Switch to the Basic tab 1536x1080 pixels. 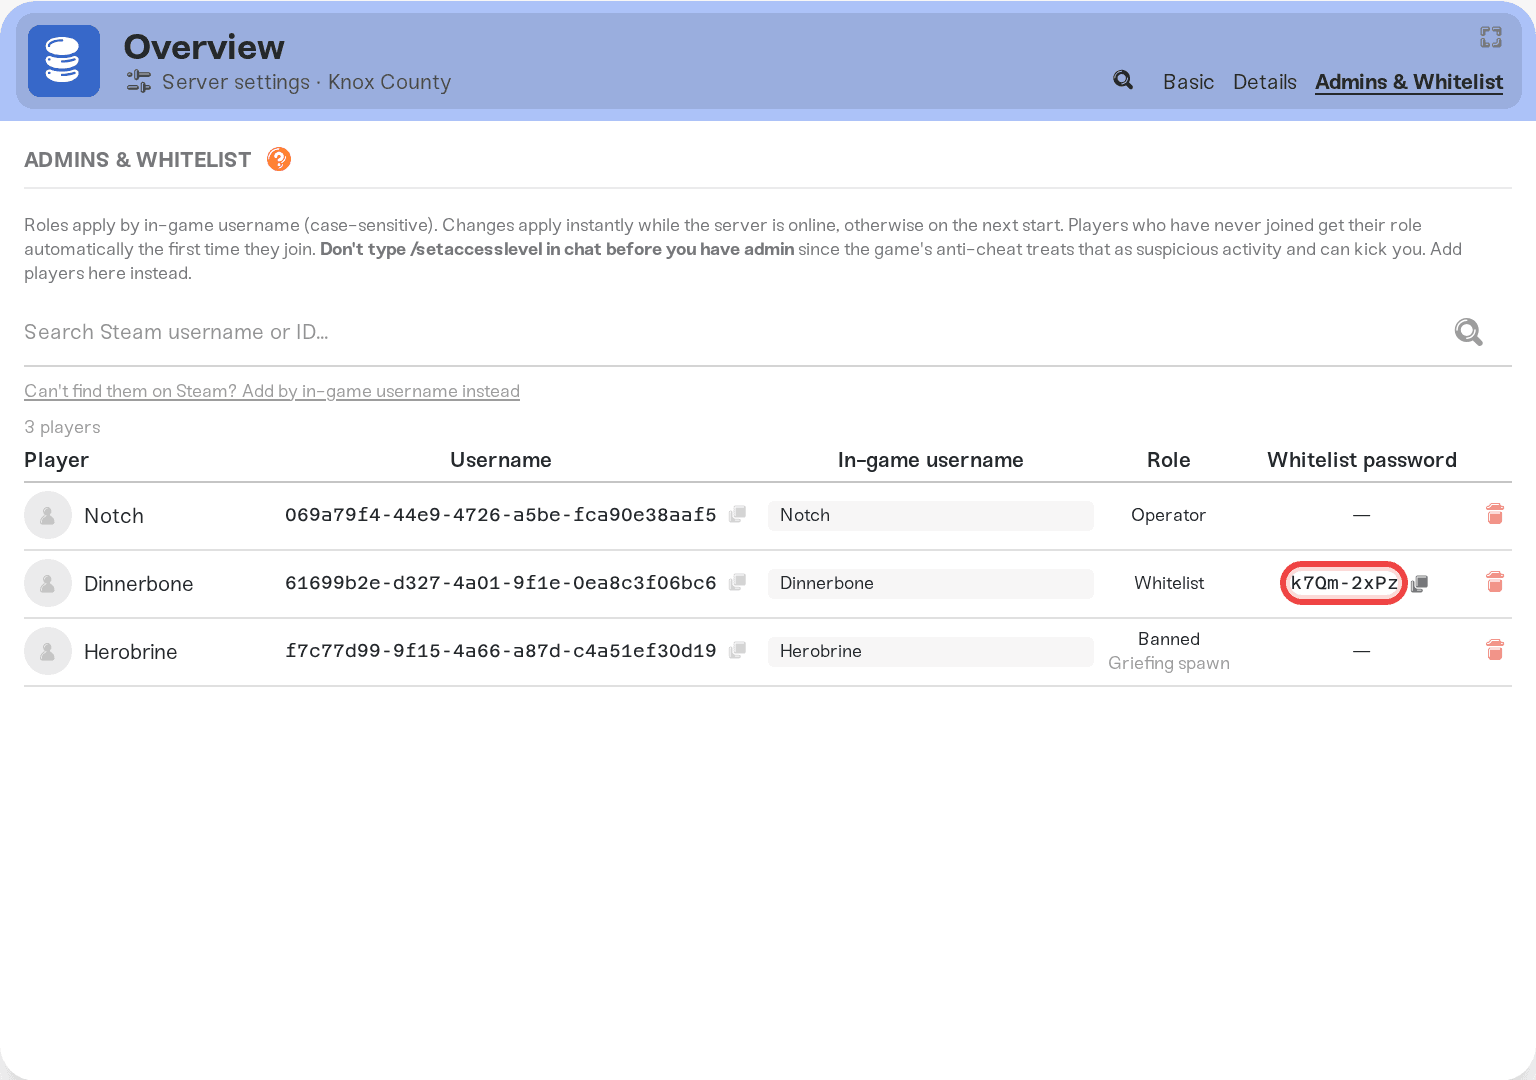[x=1188, y=82]
